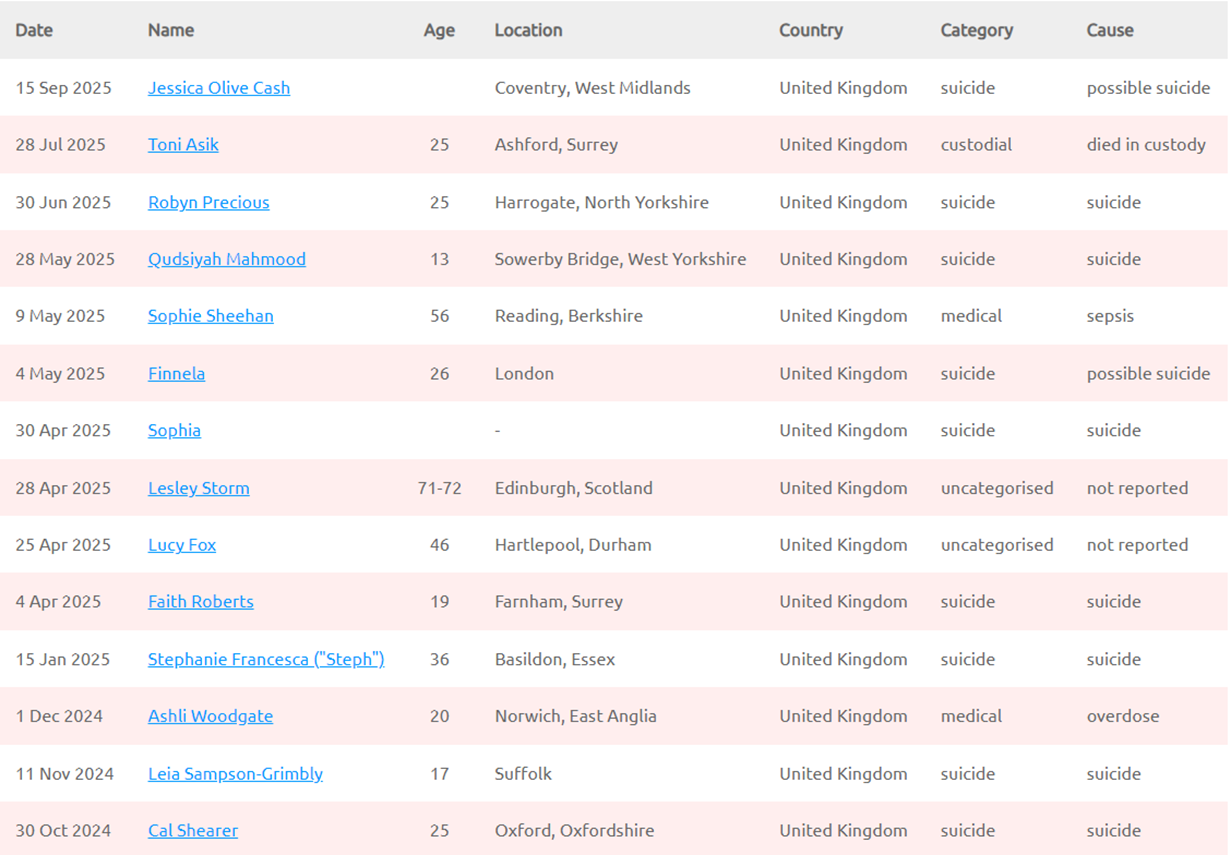Open Robyn Precious entry
The height and width of the screenshot is (855, 1231).
click(208, 202)
